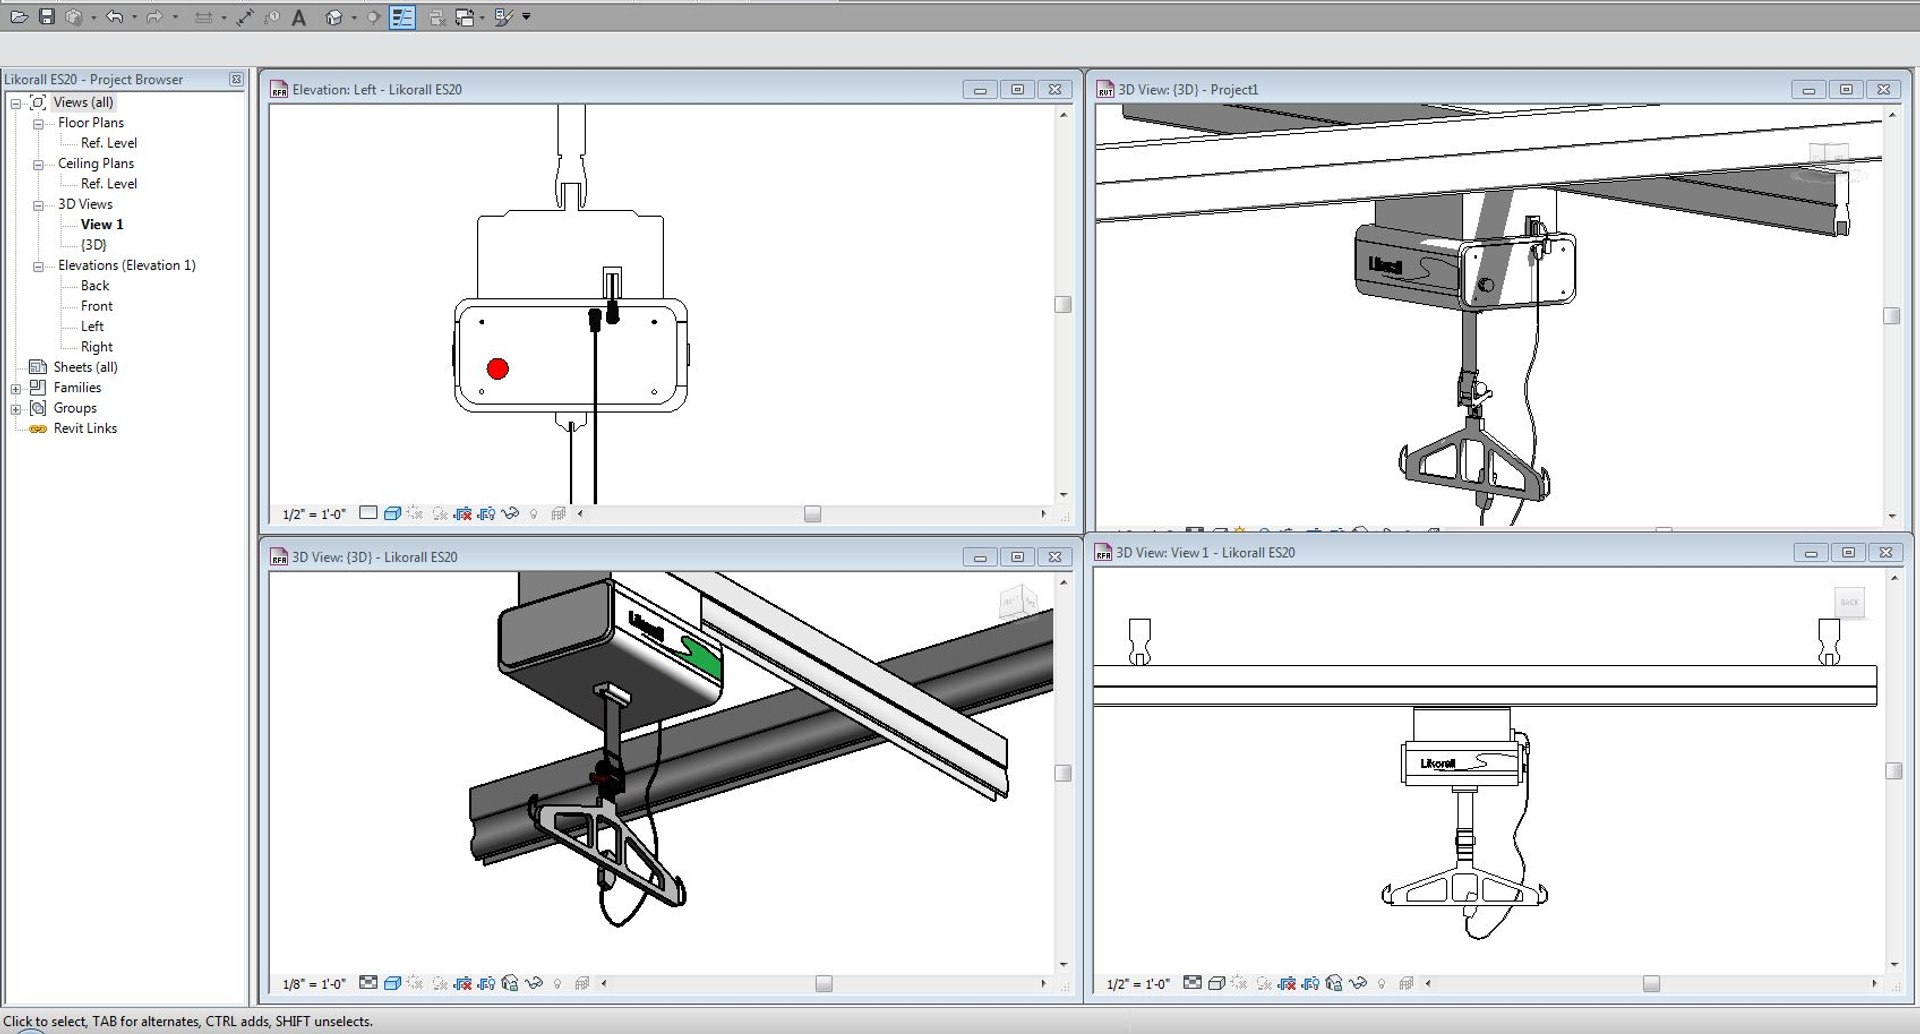Open the Front elevation in Project Browser
Viewport: 1920px width, 1034px height.
click(x=97, y=306)
